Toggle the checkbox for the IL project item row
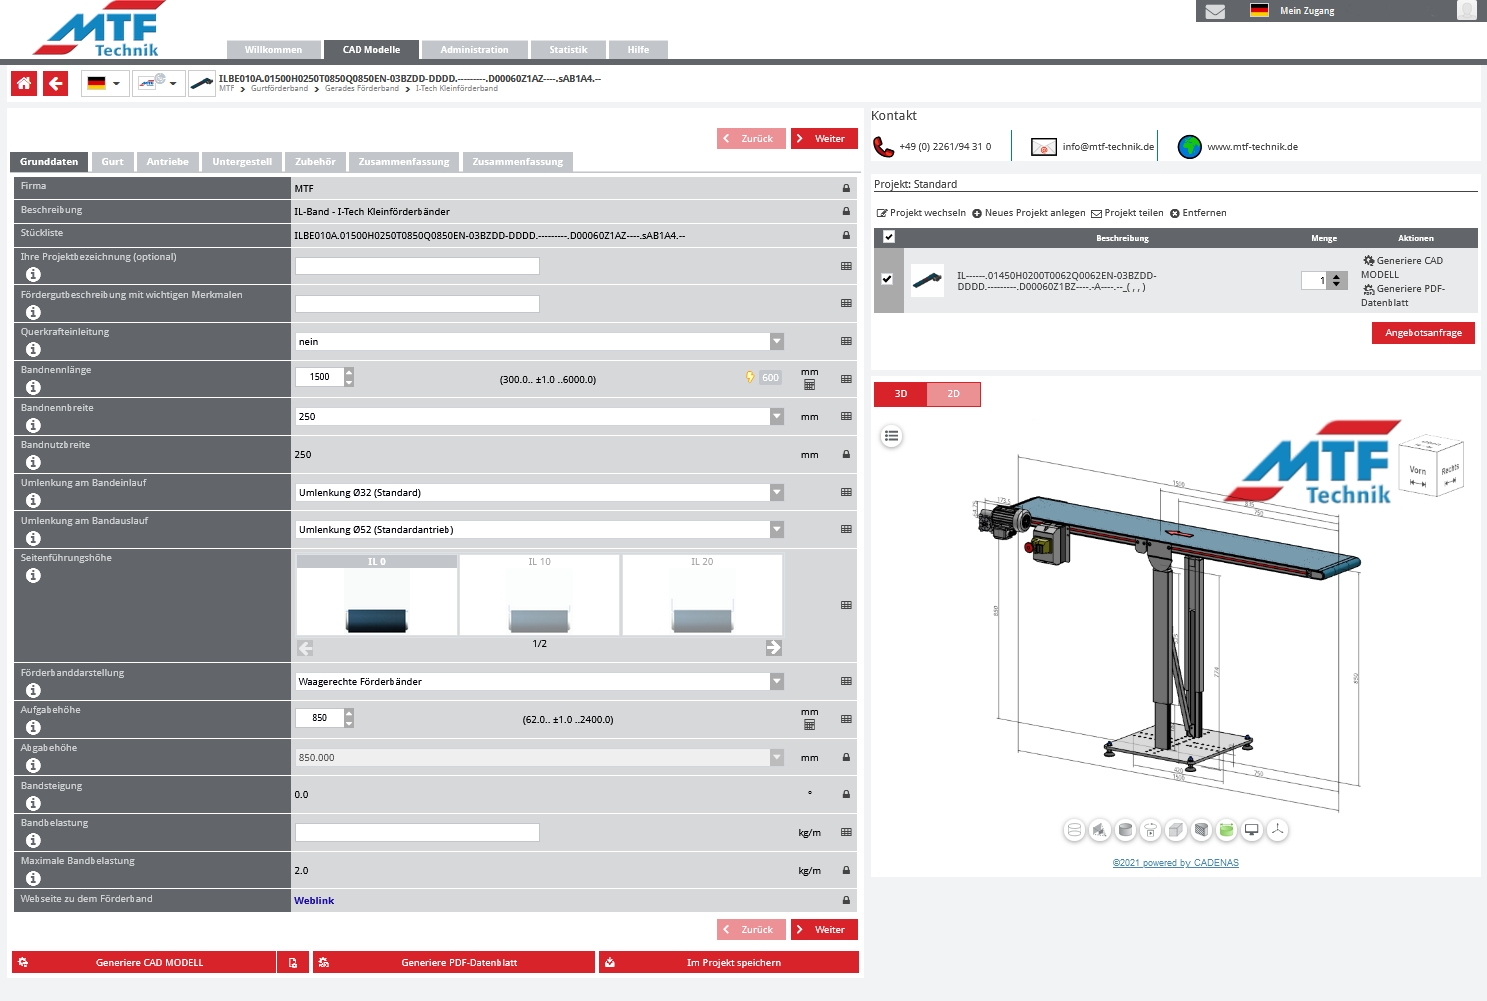 click(x=887, y=279)
